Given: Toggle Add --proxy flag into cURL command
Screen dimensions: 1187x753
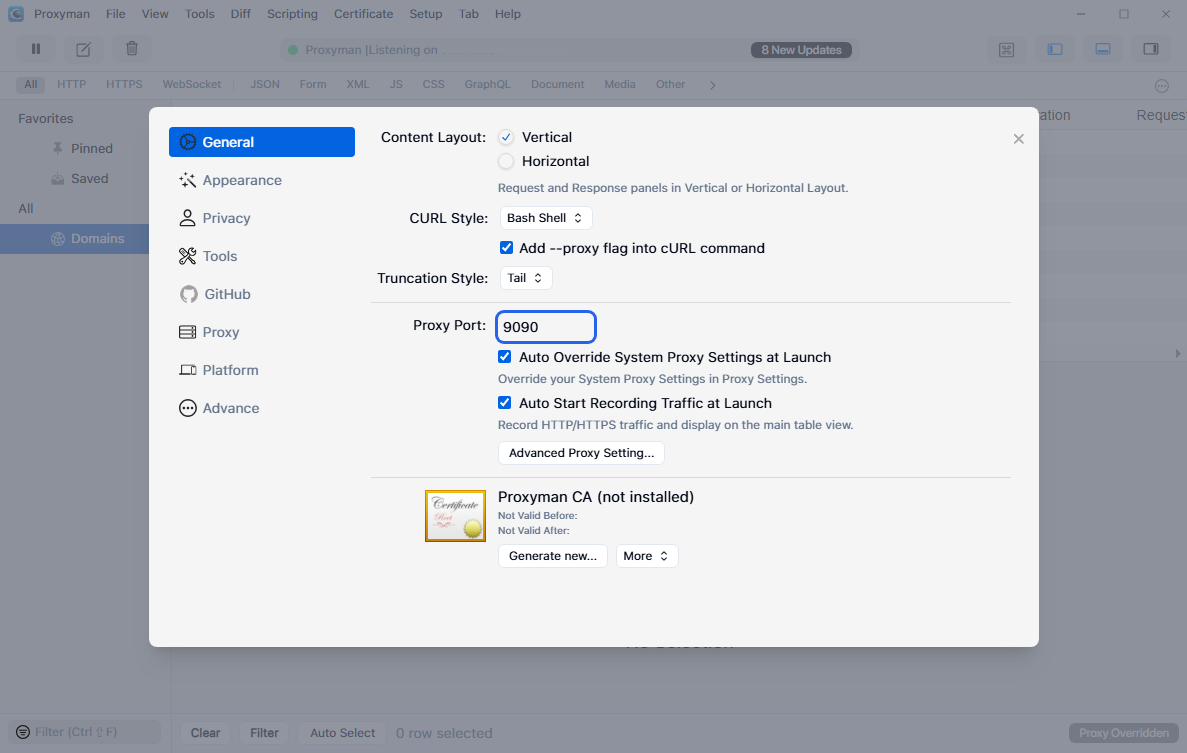Looking at the screenshot, I should click(506, 247).
